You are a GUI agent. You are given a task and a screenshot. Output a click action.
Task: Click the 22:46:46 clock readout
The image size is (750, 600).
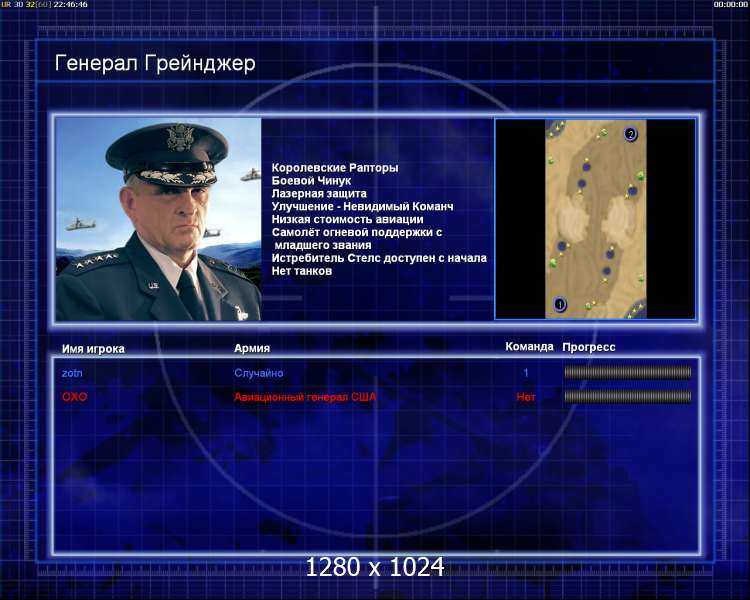[70, 4]
